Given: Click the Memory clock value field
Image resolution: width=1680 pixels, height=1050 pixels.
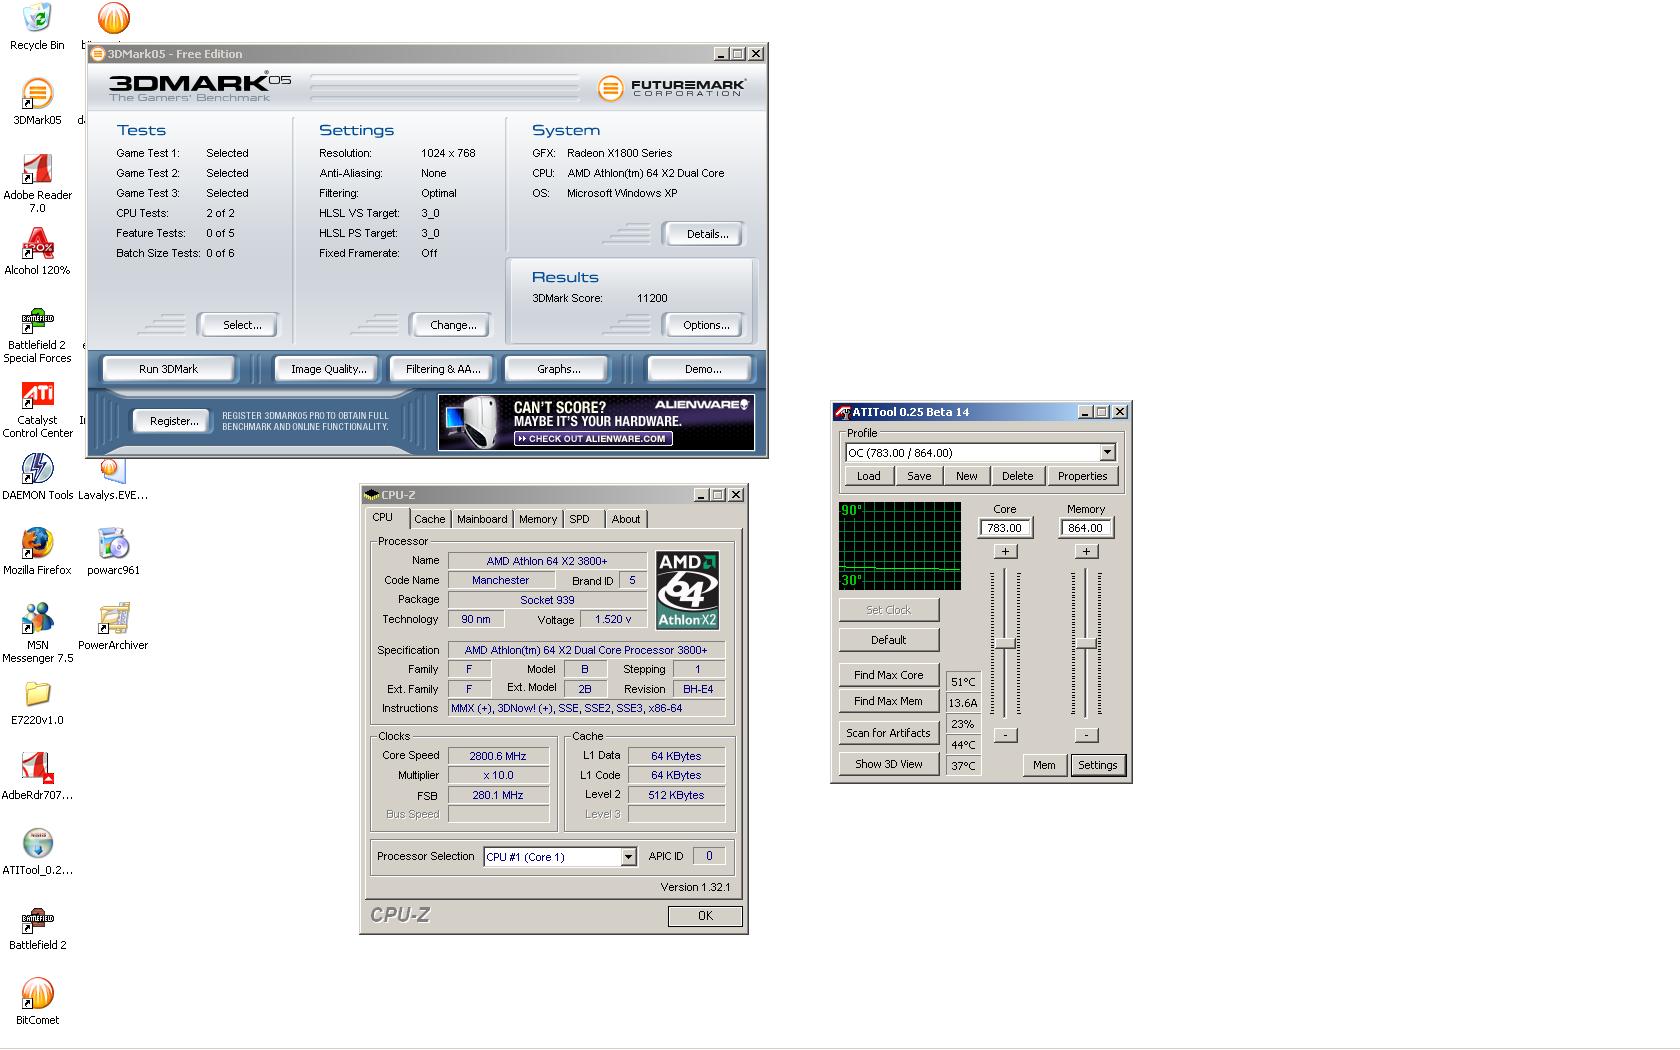Looking at the screenshot, I should click(1085, 528).
